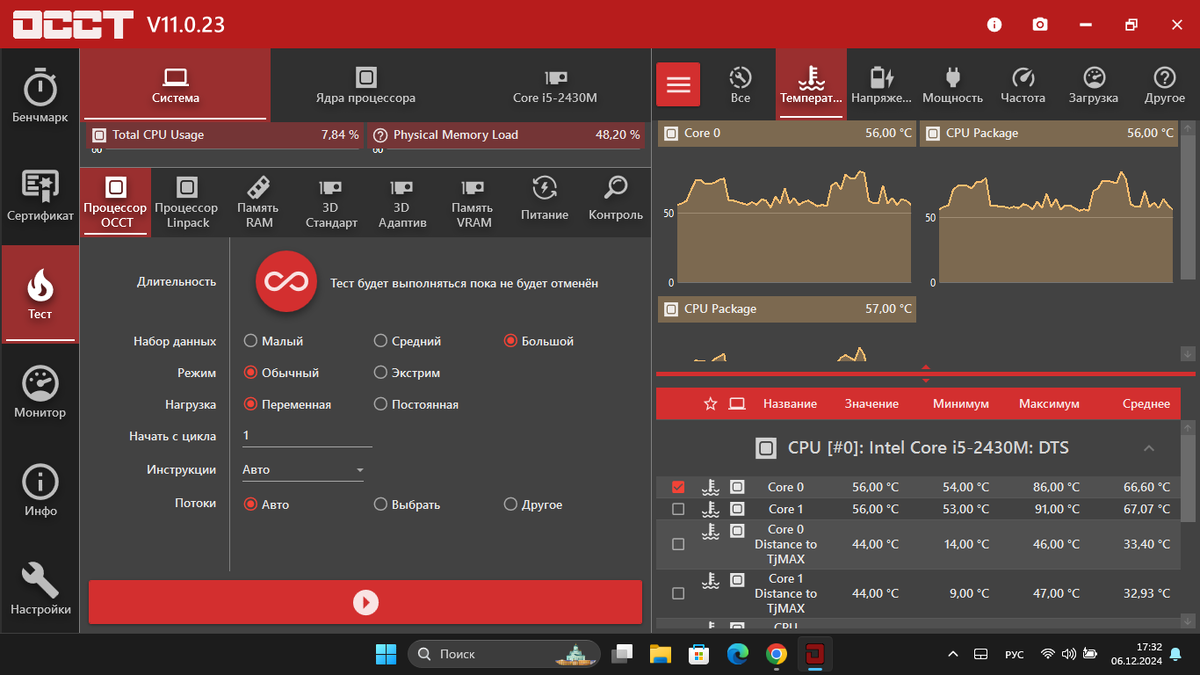Open the Монитор gauge section
The width and height of the screenshot is (1200, 675).
40,392
